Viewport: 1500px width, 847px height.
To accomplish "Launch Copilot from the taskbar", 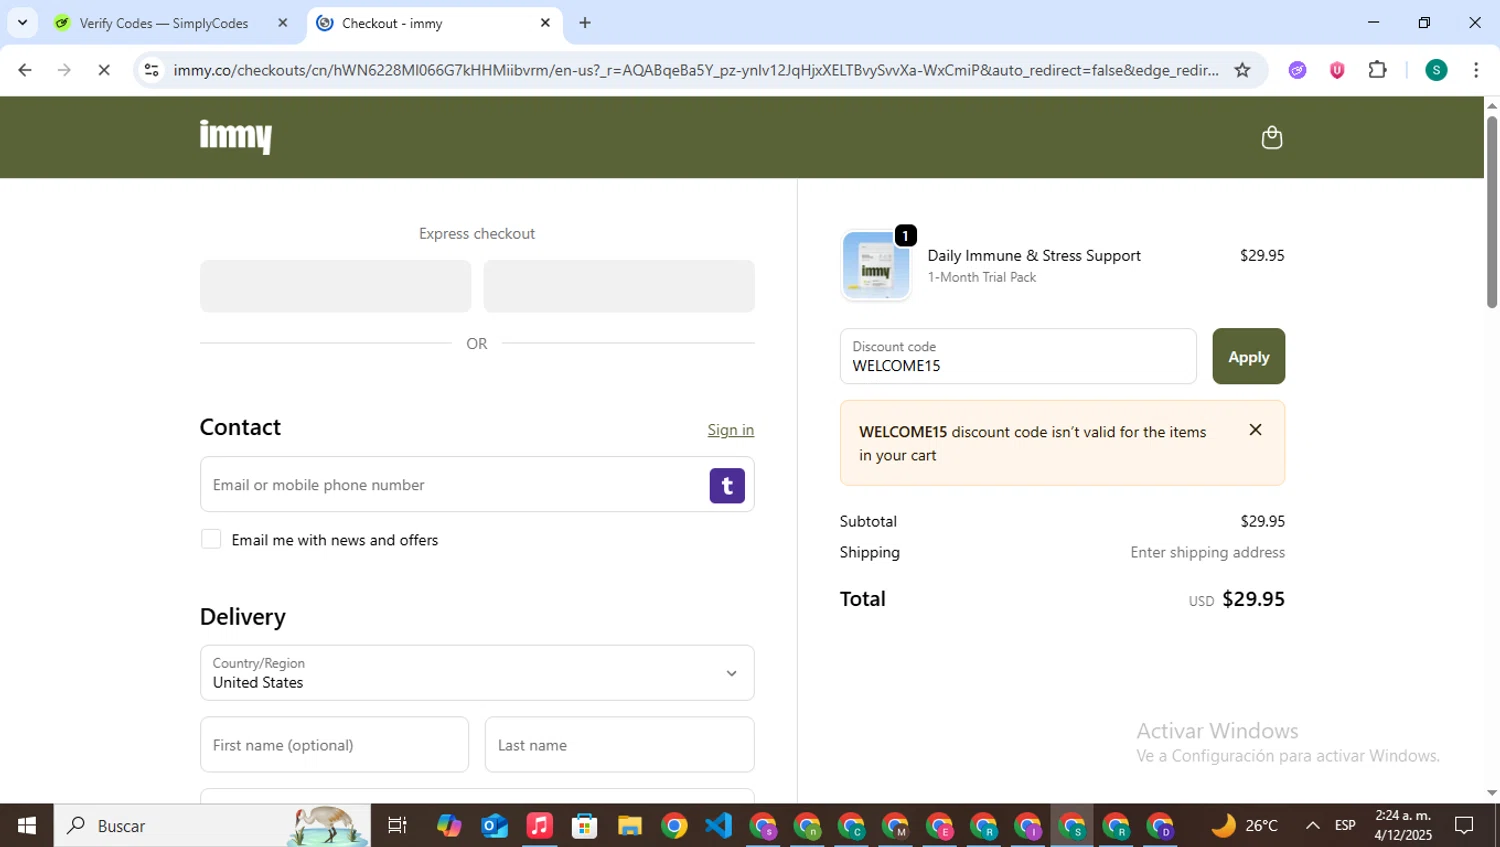I will click(x=449, y=826).
